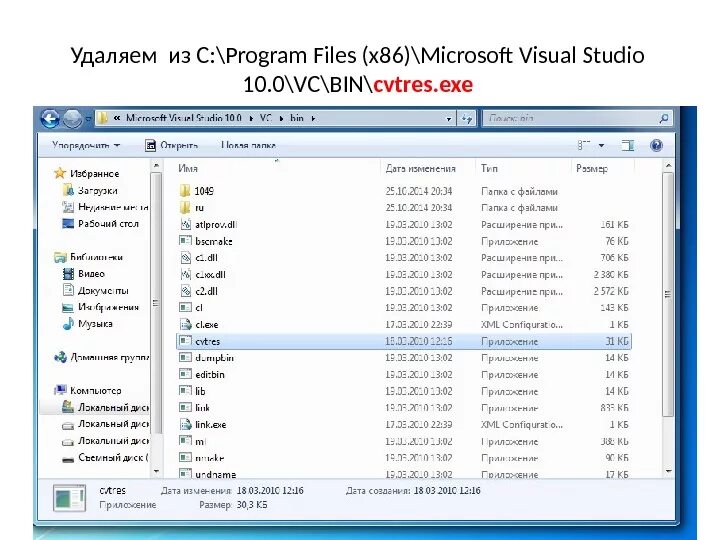Image resolution: width=720 pixels, height=540 pixels.
Task: Select the ru folder icon
Action: 185,208
